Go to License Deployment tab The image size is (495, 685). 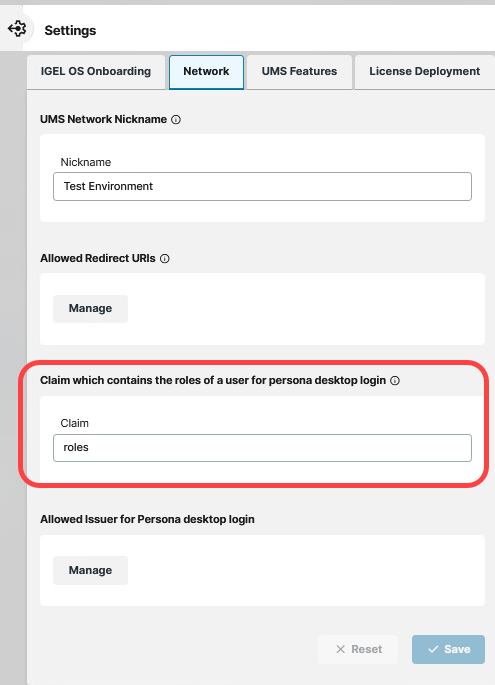[425, 72]
